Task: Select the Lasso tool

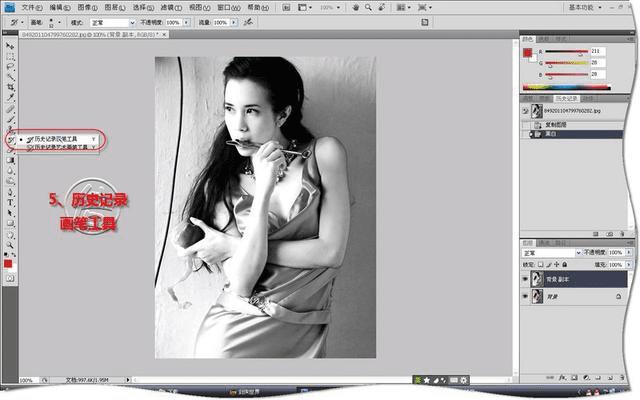Action: pyautogui.click(x=10, y=65)
